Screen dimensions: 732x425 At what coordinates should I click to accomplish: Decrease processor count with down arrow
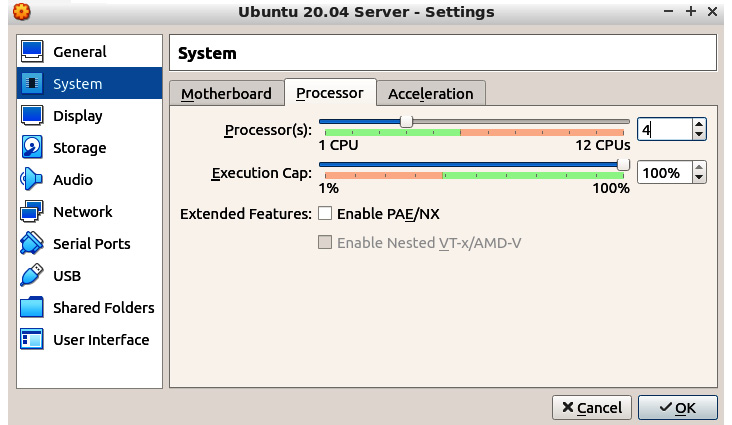tap(698, 135)
